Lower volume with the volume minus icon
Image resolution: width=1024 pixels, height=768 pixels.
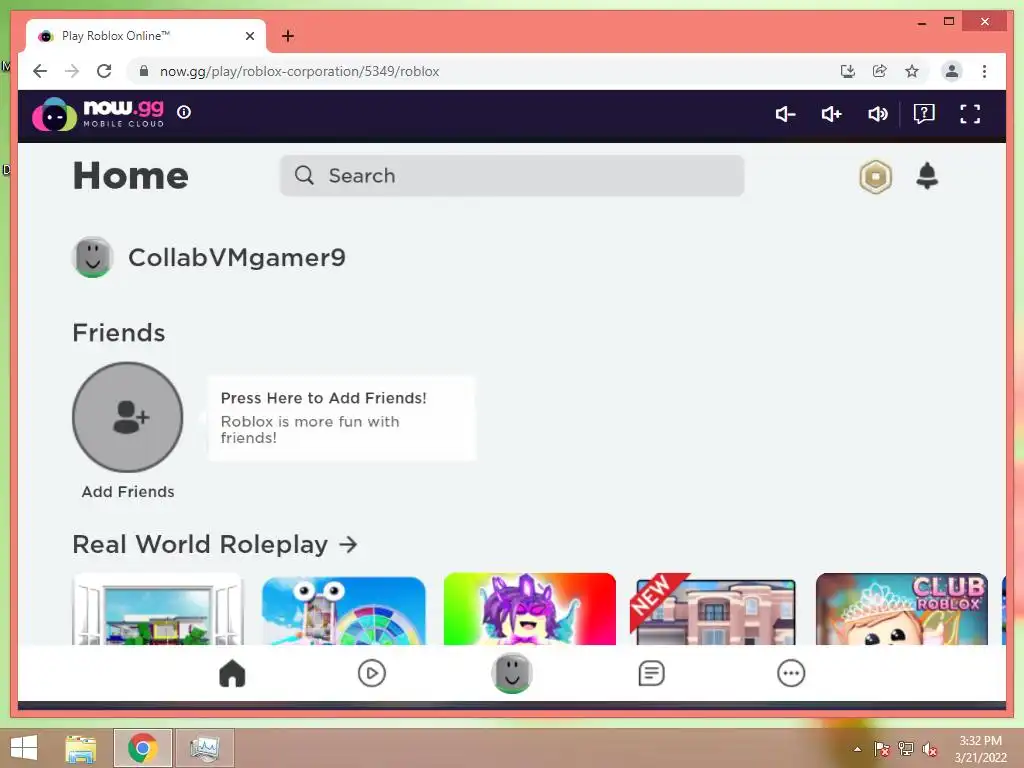click(785, 114)
